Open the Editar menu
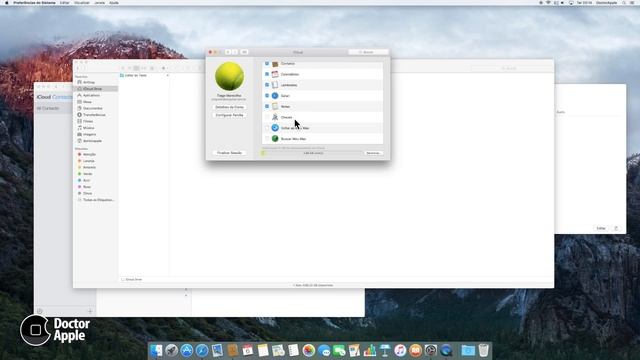 (64, 2)
